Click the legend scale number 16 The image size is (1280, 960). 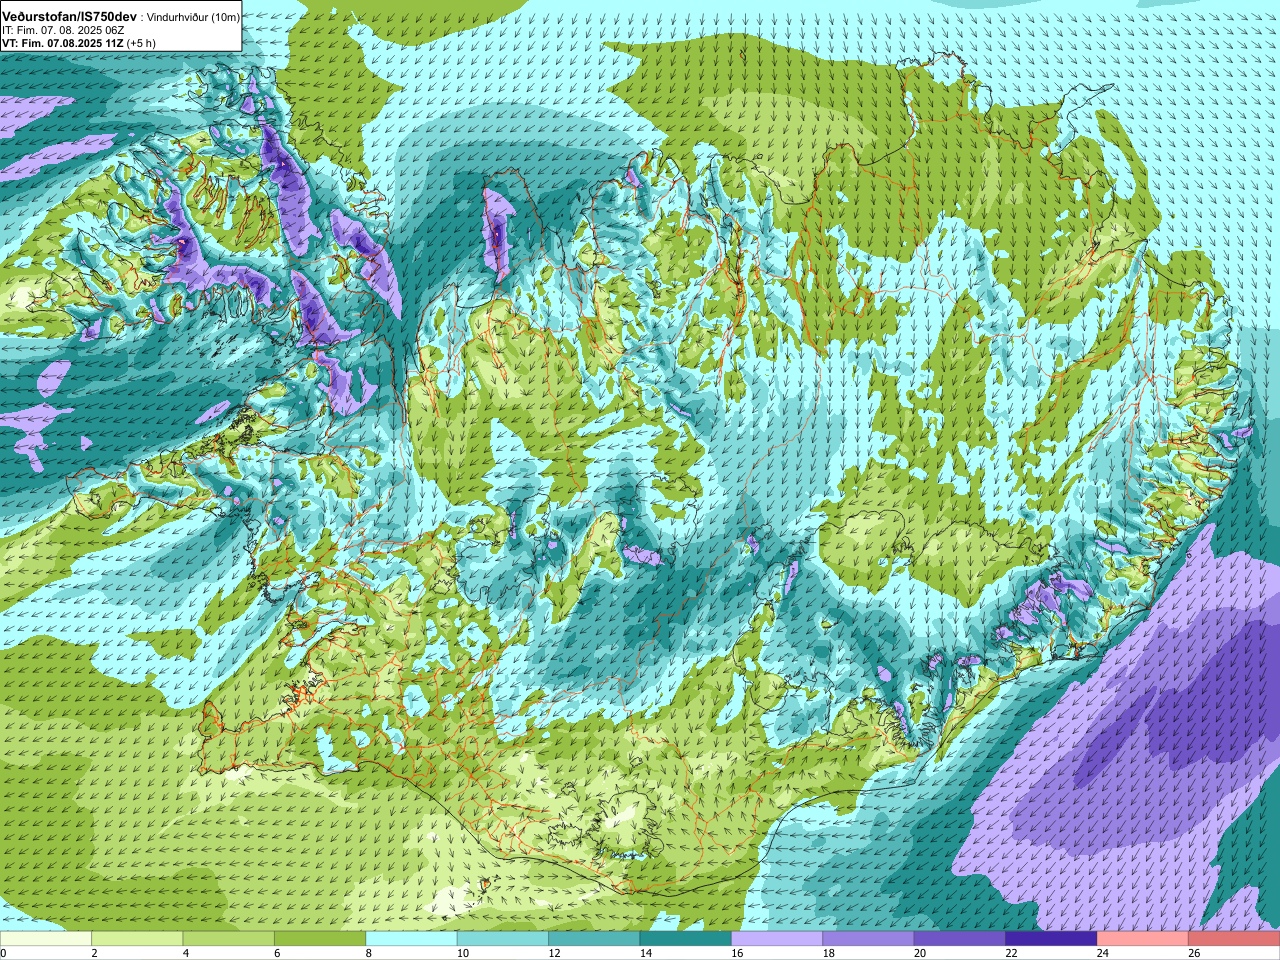(737, 953)
